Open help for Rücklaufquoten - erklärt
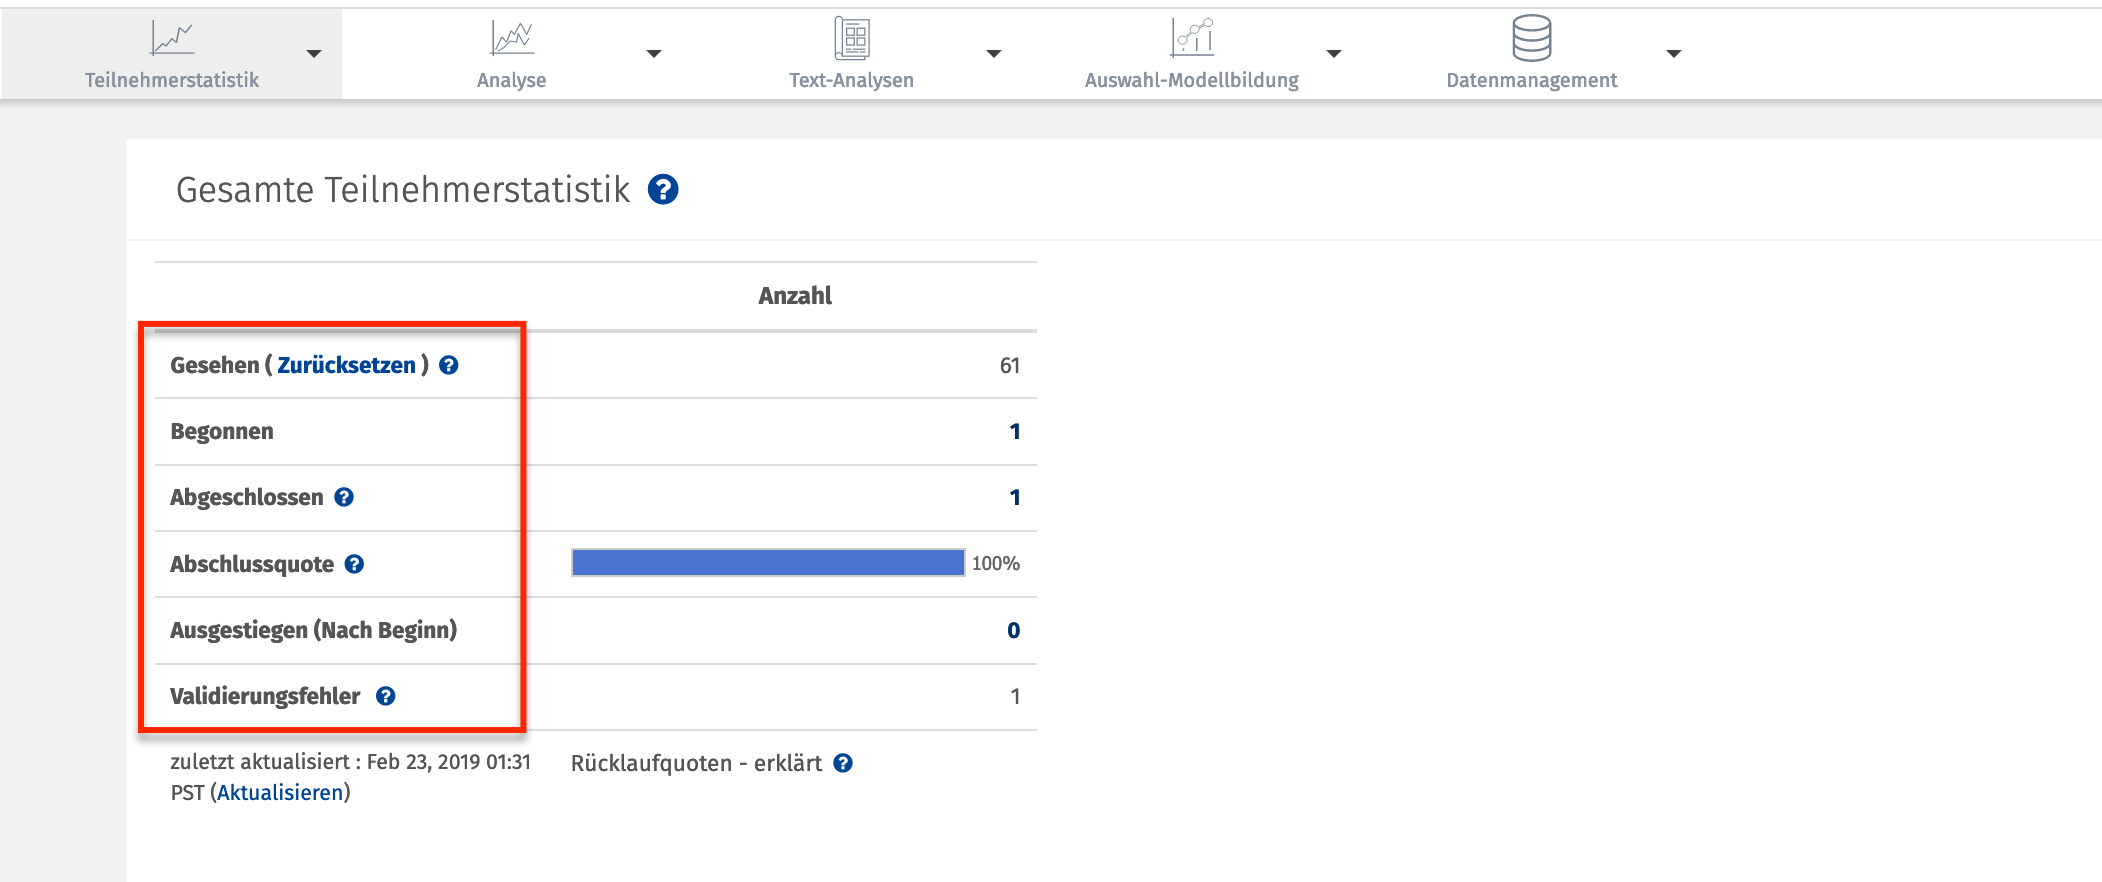 pyautogui.click(x=843, y=763)
